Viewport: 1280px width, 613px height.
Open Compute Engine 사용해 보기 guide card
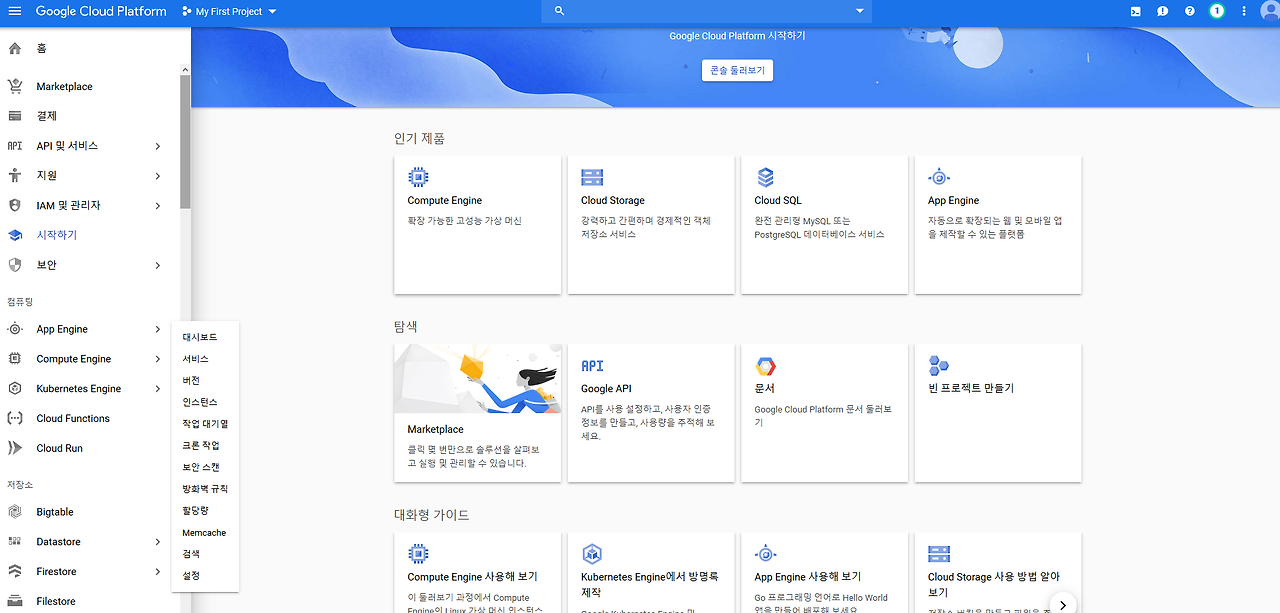point(478,573)
